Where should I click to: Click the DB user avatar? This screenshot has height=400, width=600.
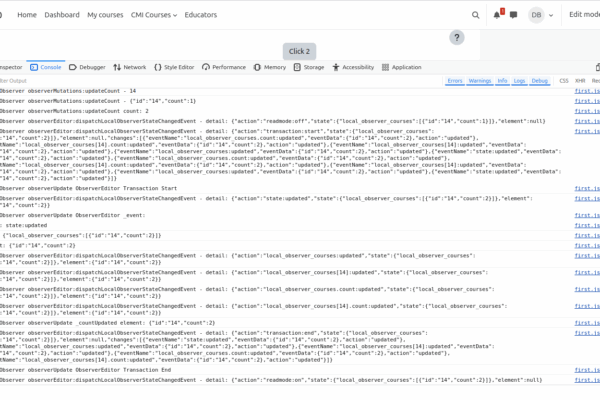tap(537, 15)
